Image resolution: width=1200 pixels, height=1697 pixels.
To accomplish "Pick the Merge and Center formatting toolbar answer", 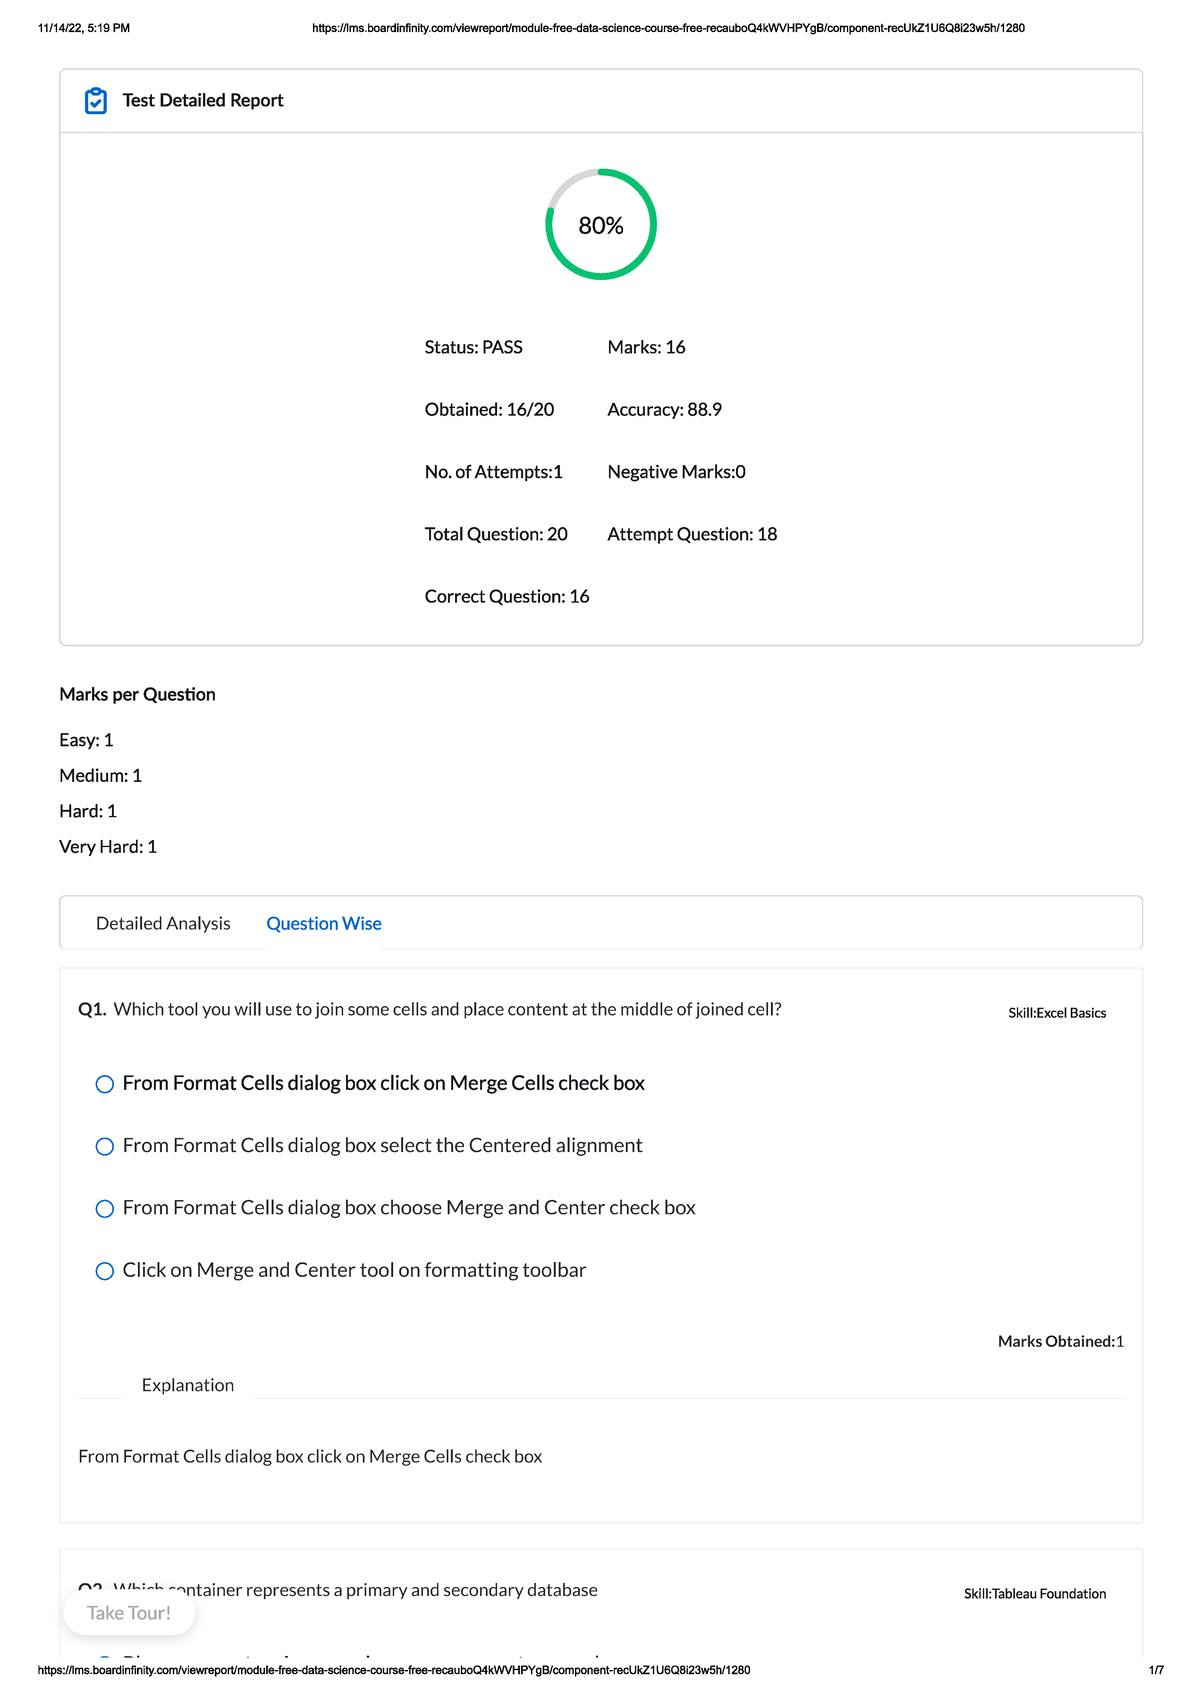I will [x=105, y=1271].
